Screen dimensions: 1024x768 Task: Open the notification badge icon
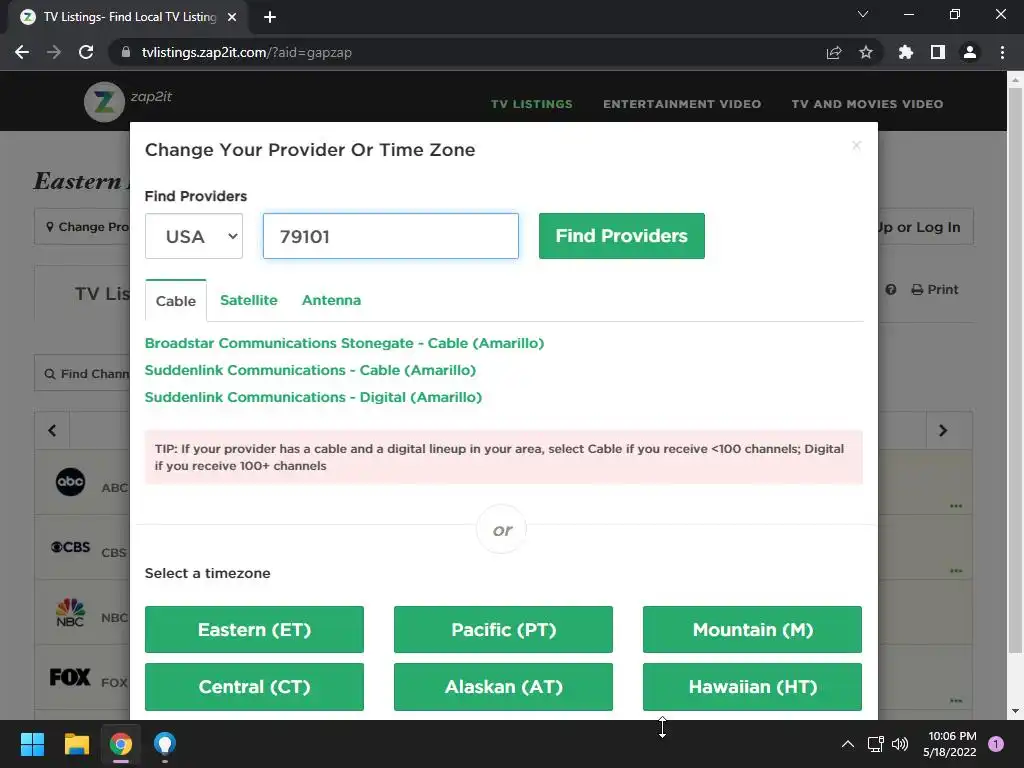click(996, 744)
